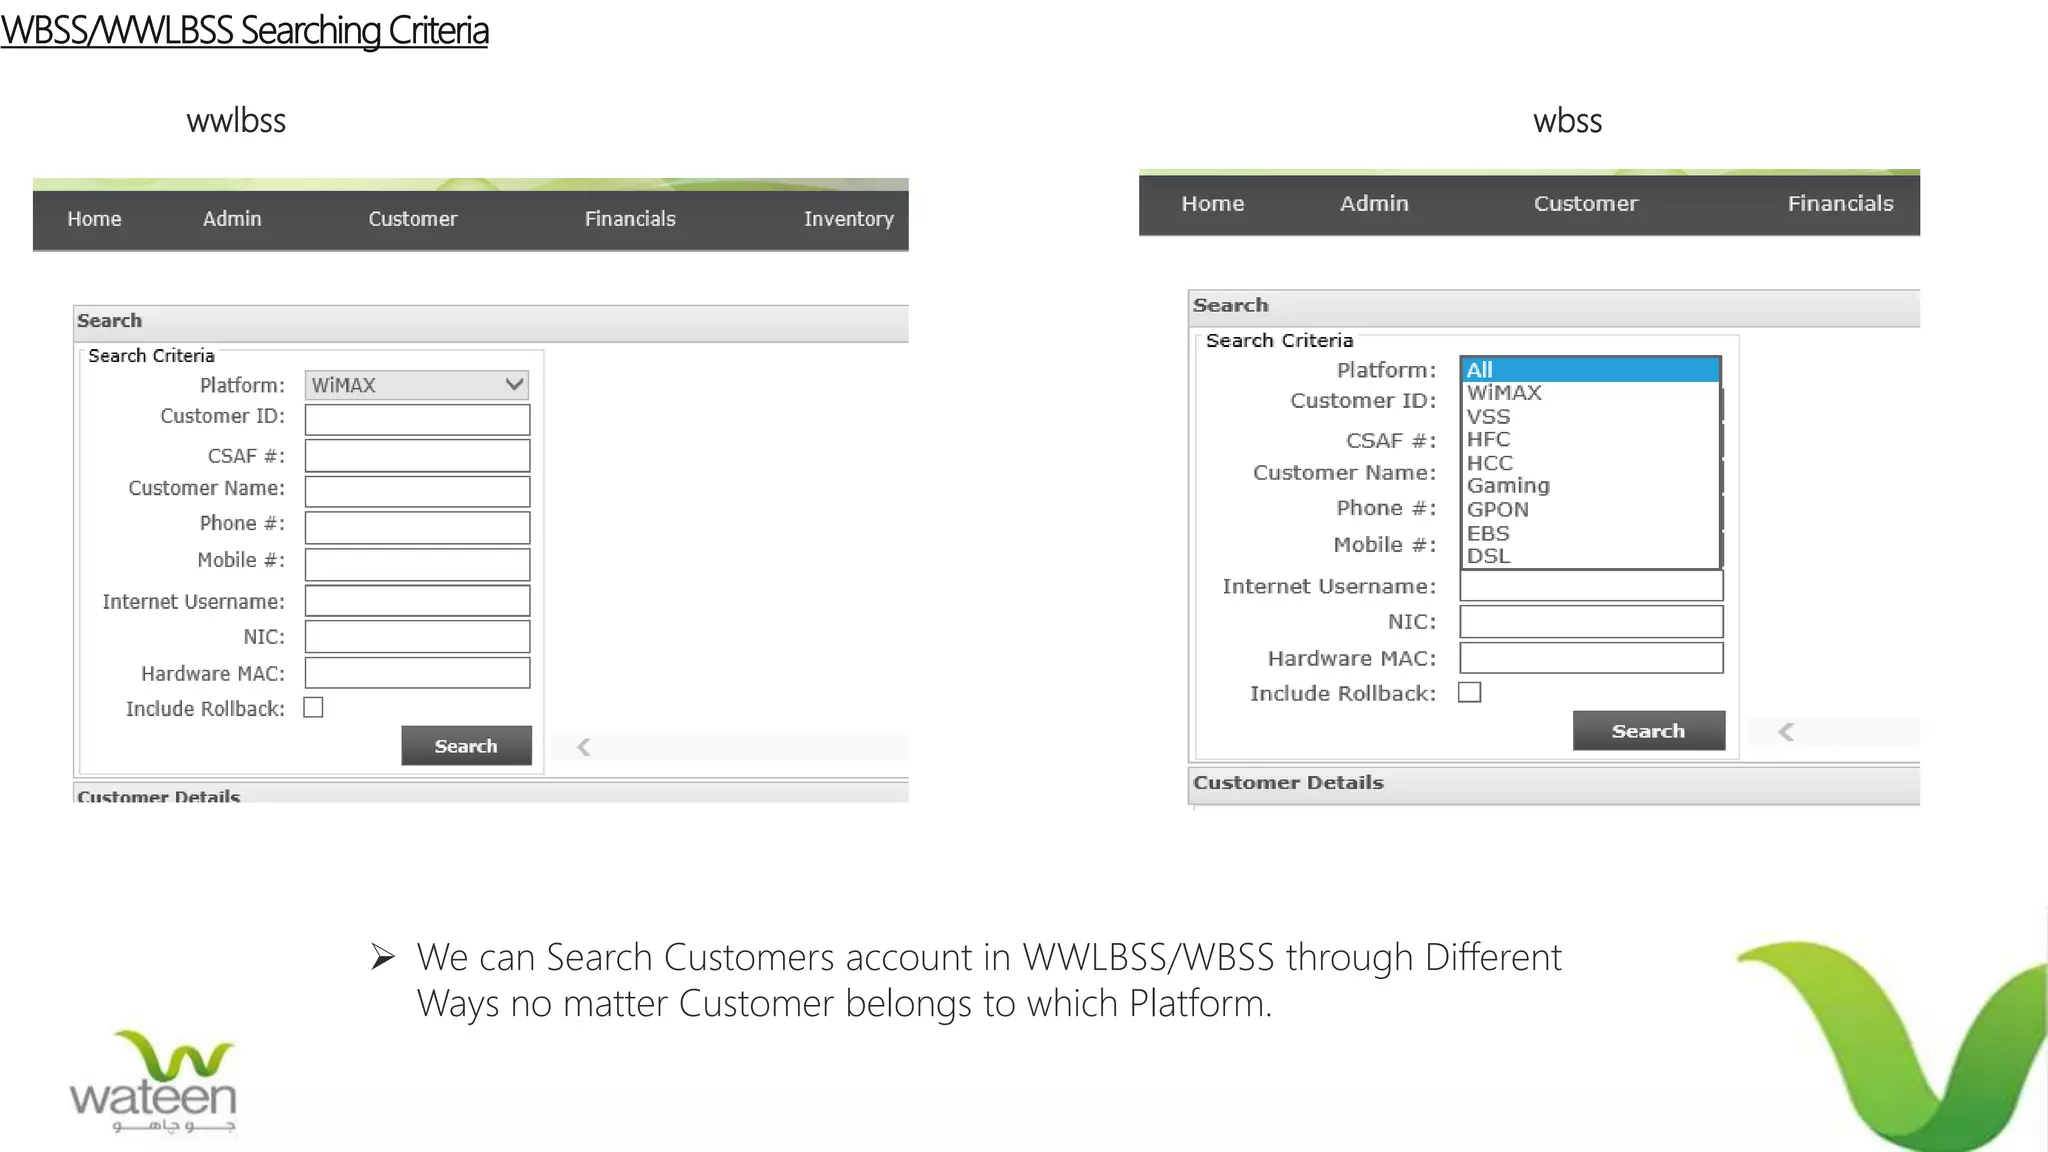This screenshot has height=1152, width=2048.
Task: Click Customer Details header in wbss
Action: pyautogui.click(x=1554, y=783)
